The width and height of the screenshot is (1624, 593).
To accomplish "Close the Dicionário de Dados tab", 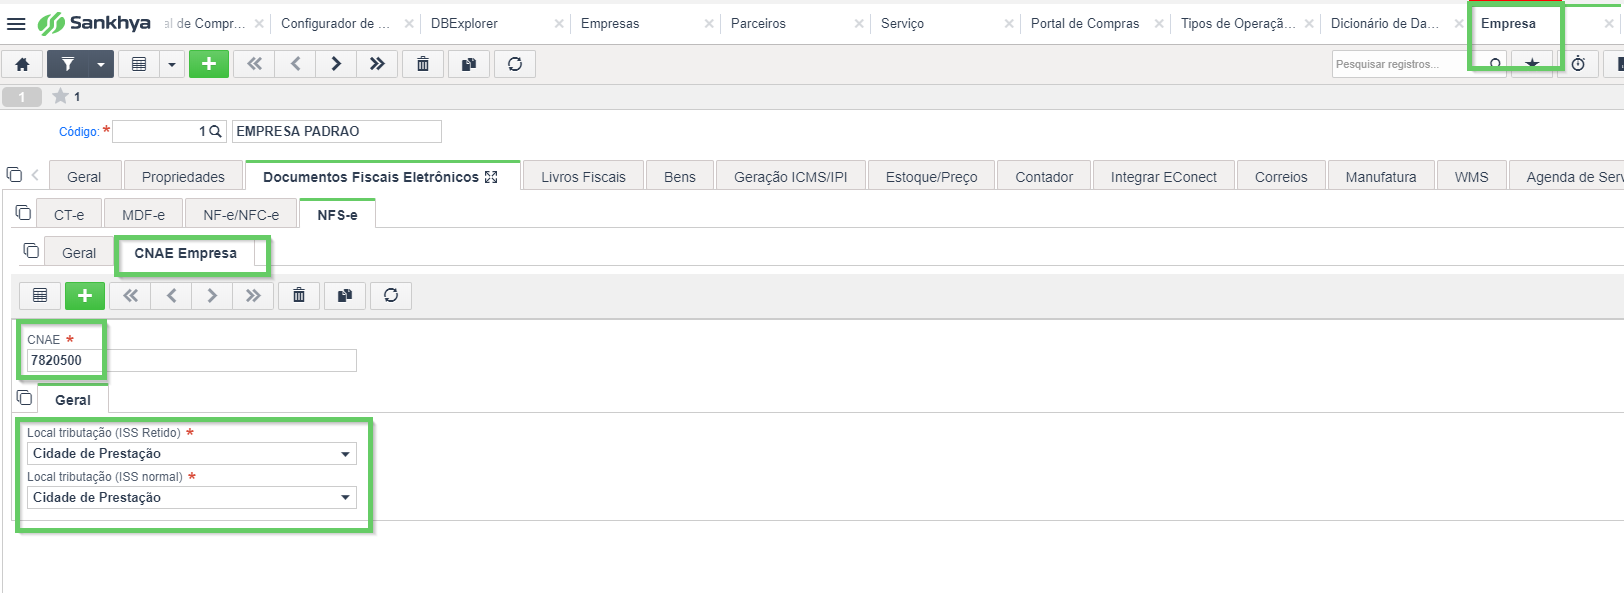I will click(x=1459, y=24).
